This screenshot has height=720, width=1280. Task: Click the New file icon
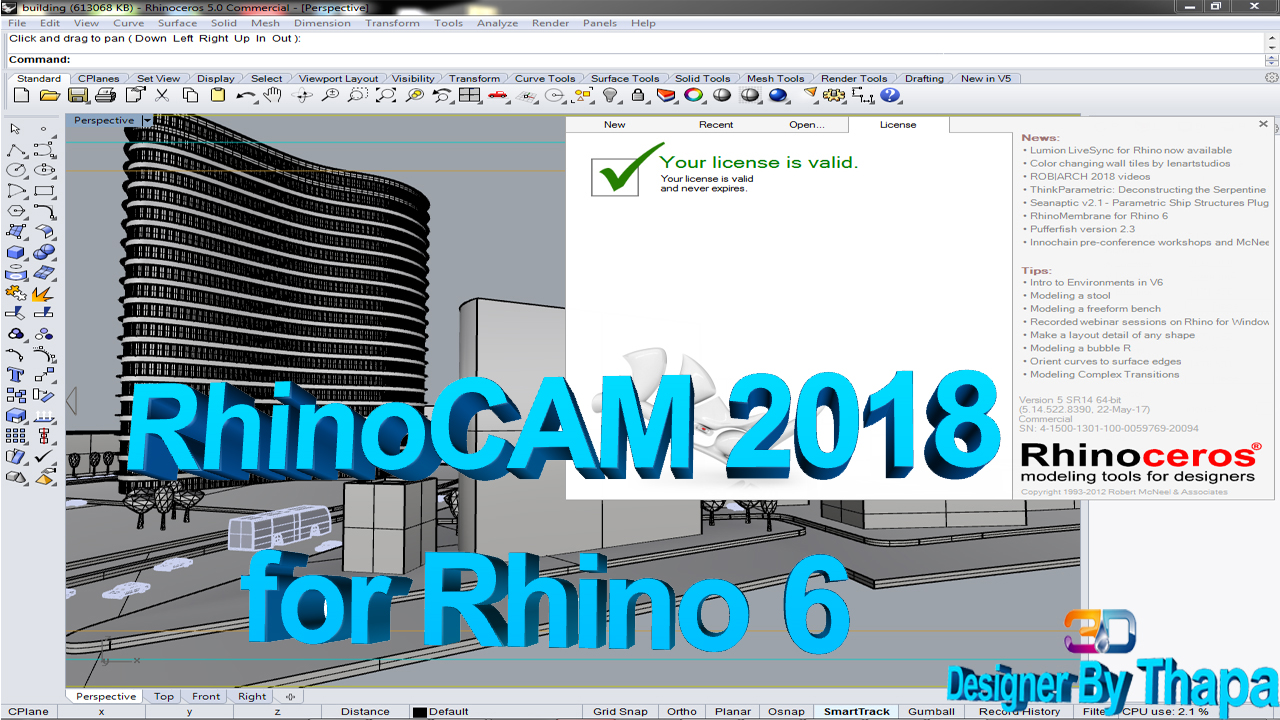click(22, 96)
